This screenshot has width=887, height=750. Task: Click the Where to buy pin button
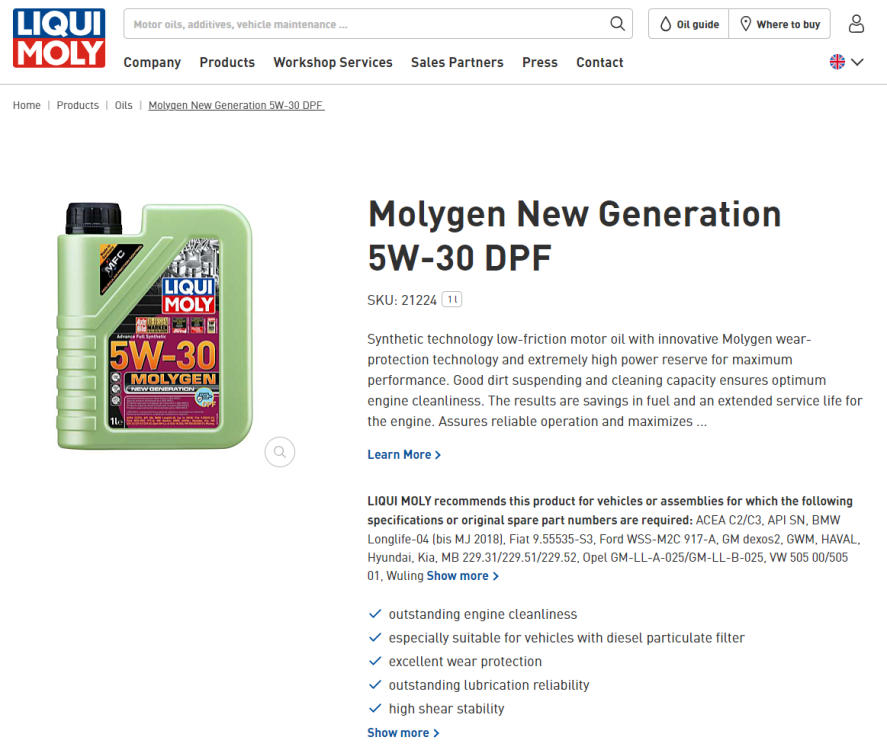coord(780,24)
